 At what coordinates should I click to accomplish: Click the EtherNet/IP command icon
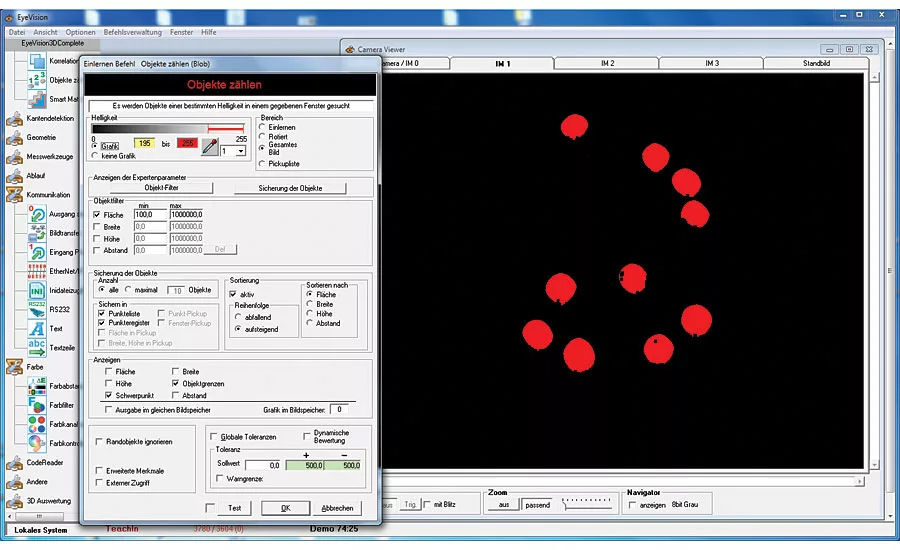tap(37, 271)
